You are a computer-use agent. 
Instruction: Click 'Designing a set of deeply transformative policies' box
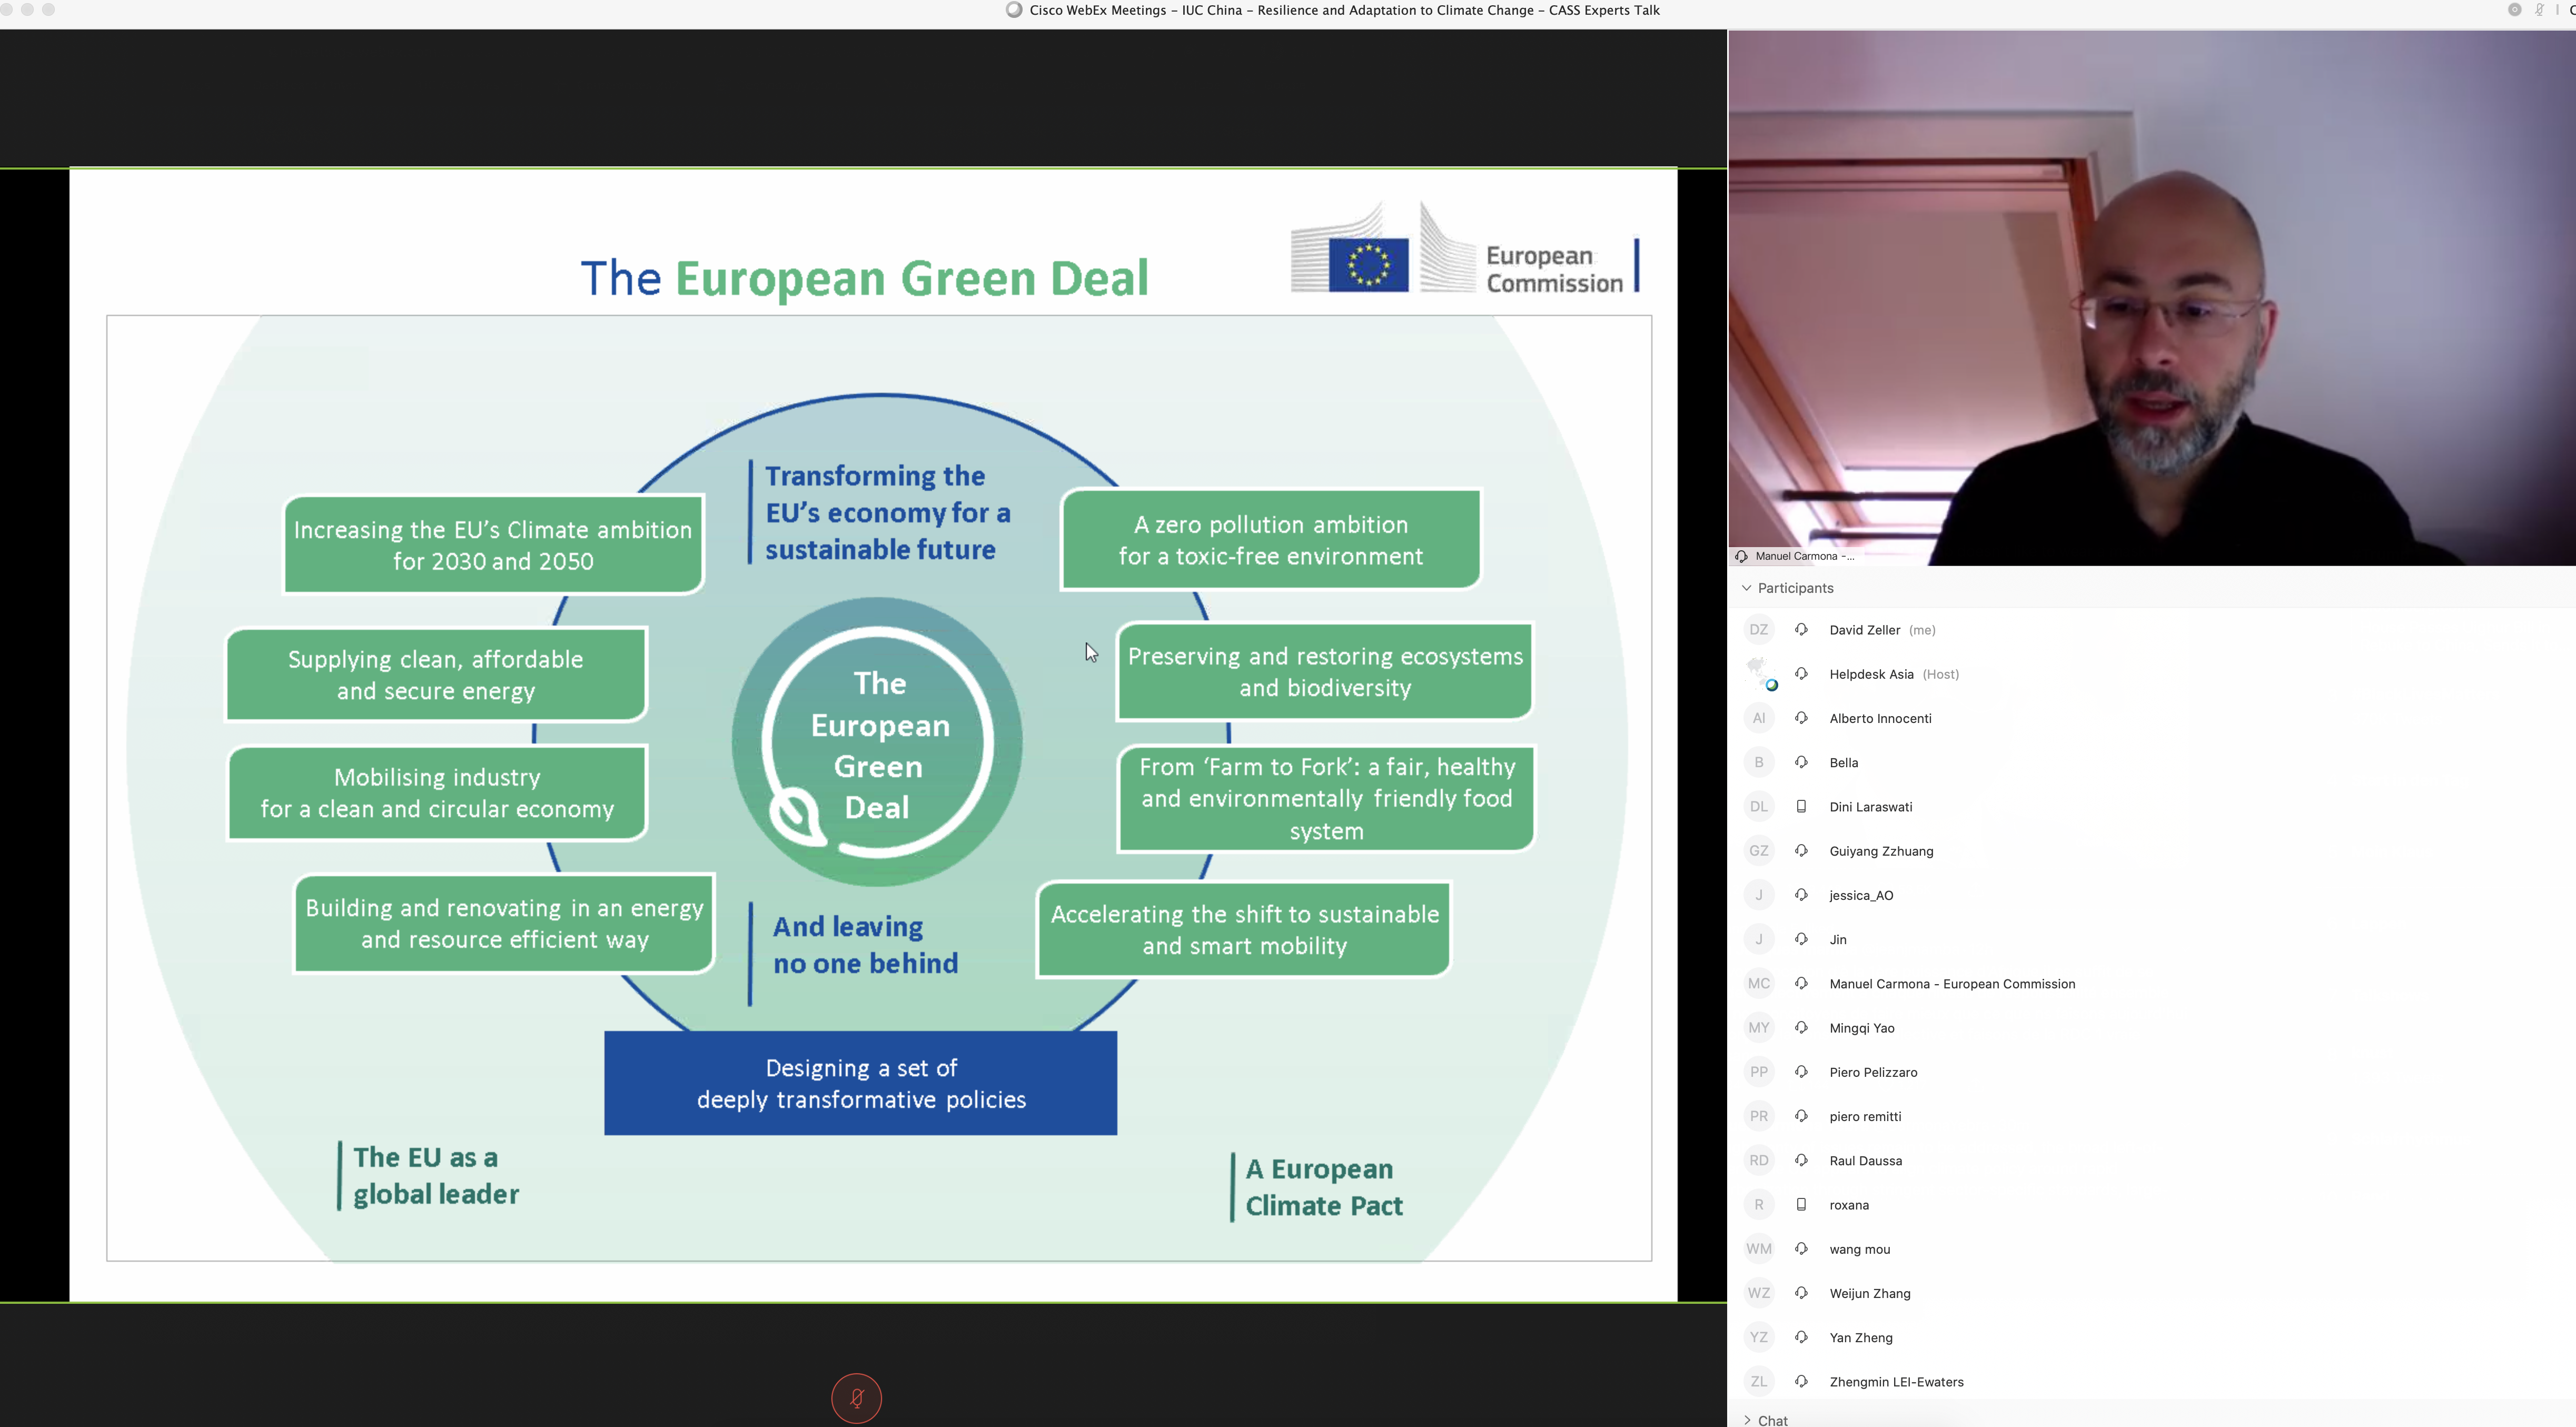point(860,1083)
